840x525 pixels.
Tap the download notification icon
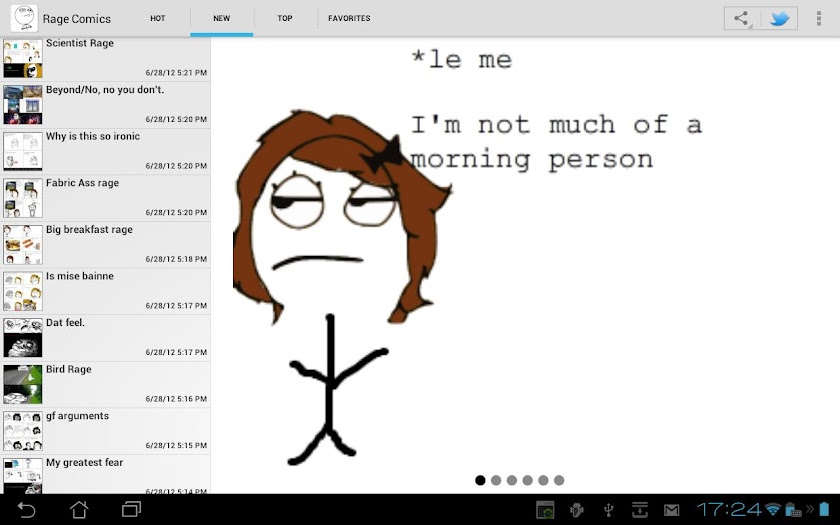tap(640, 509)
